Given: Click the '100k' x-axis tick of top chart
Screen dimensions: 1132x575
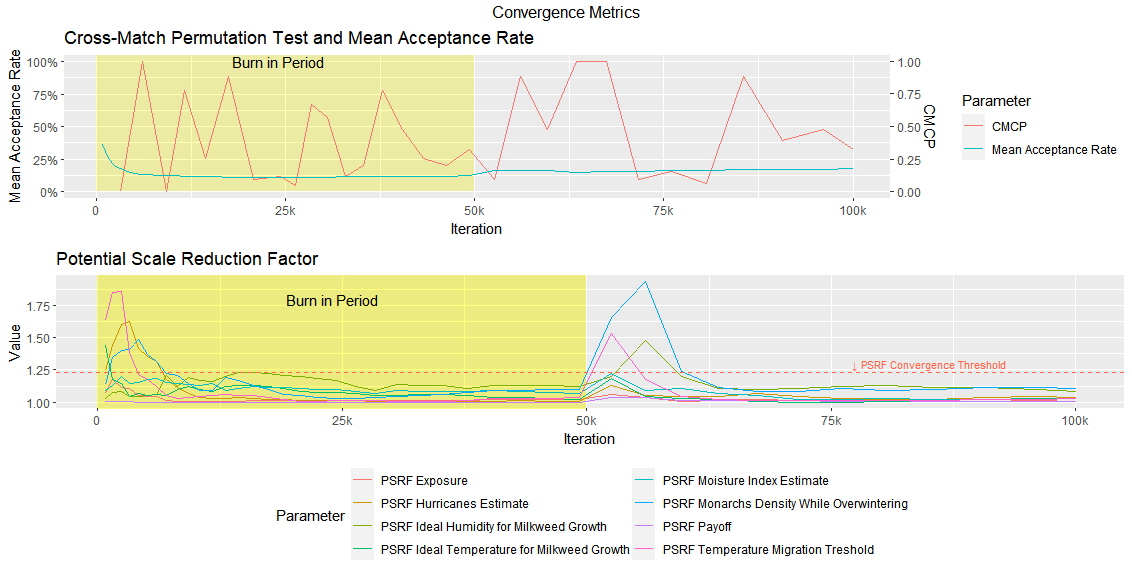Looking at the screenshot, I should [x=853, y=211].
